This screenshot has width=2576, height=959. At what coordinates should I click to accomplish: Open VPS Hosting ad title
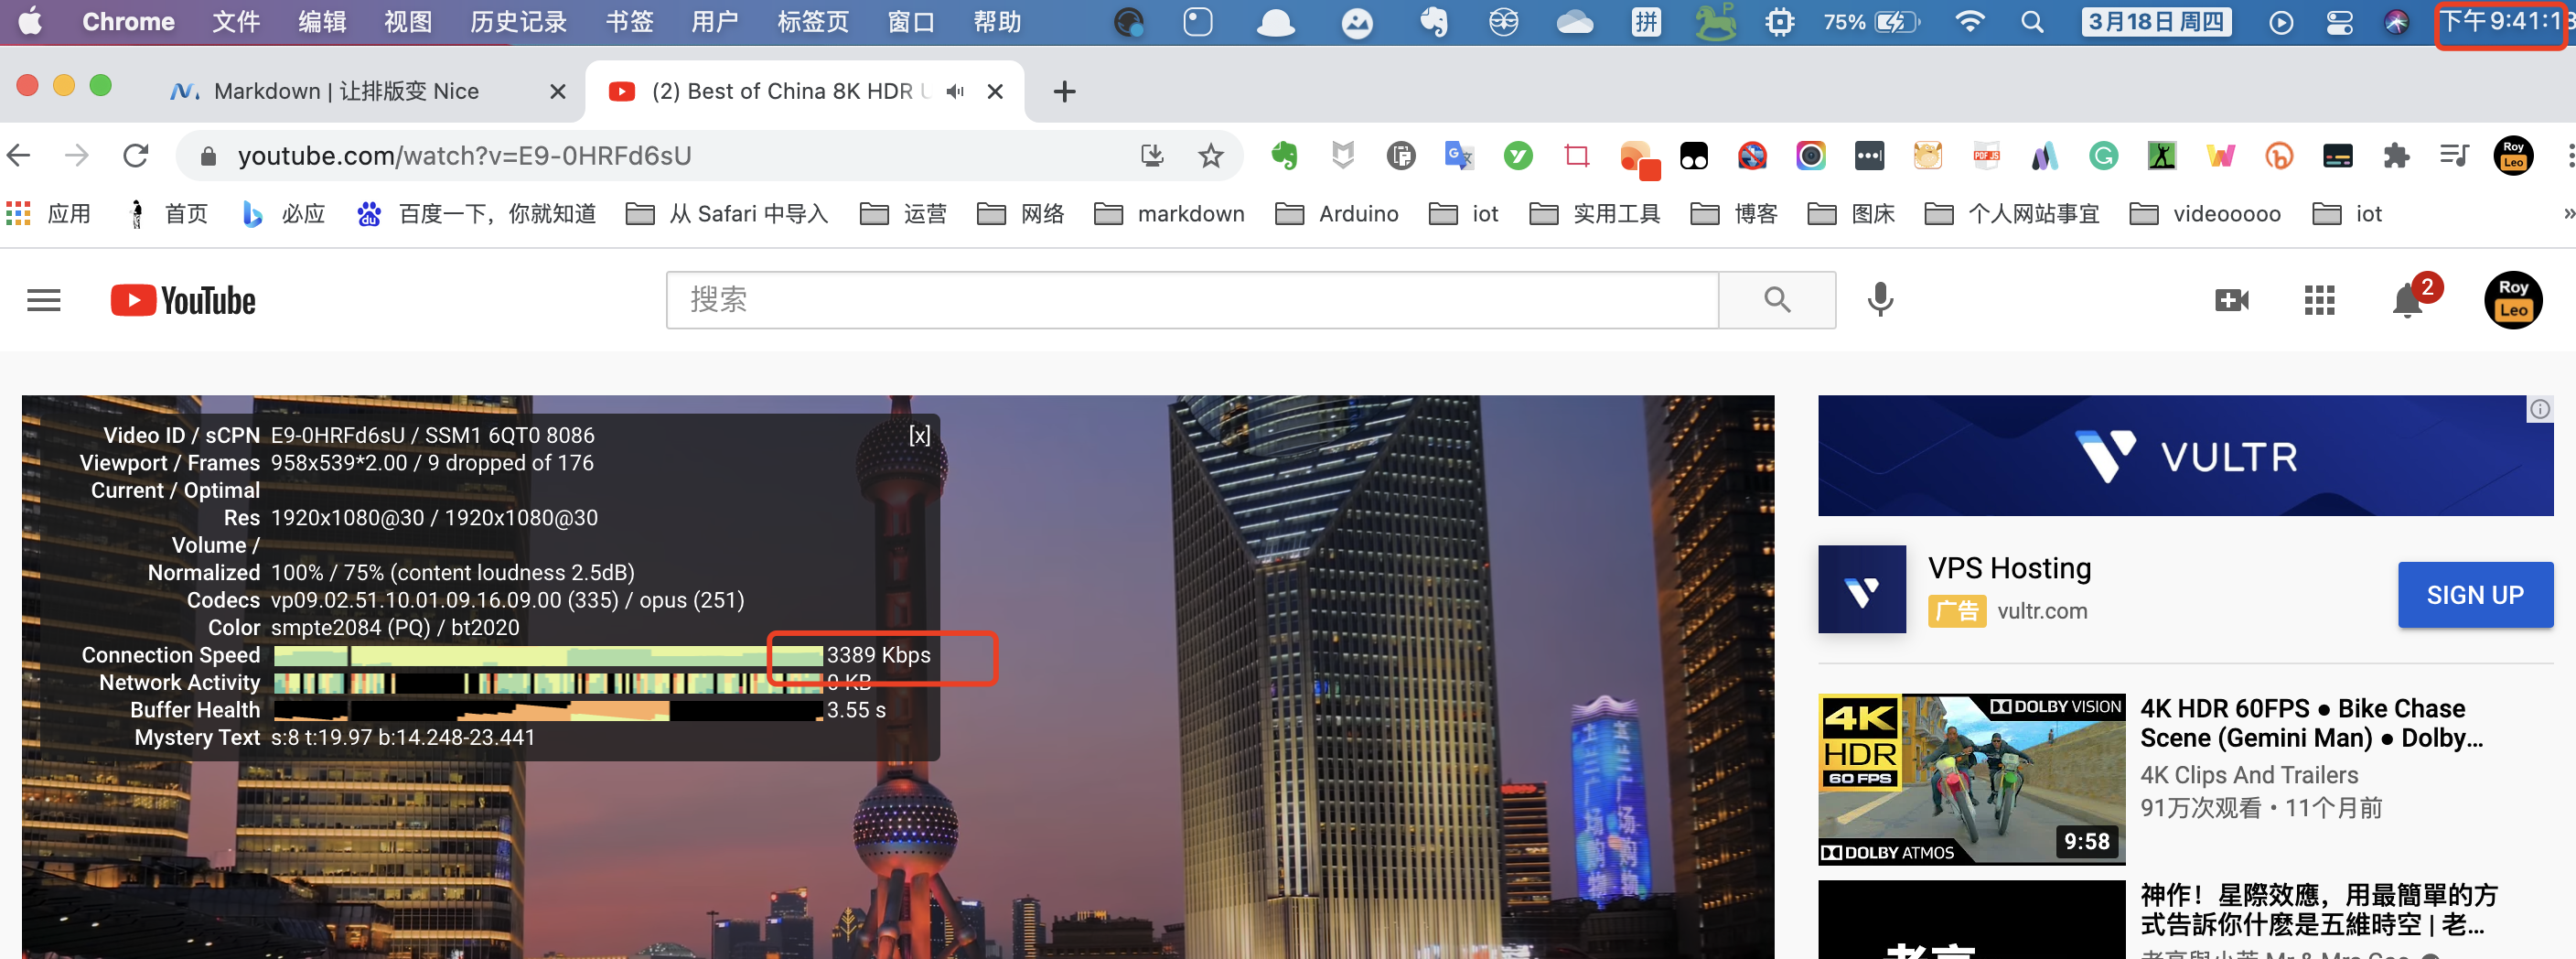coord(2009,568)
